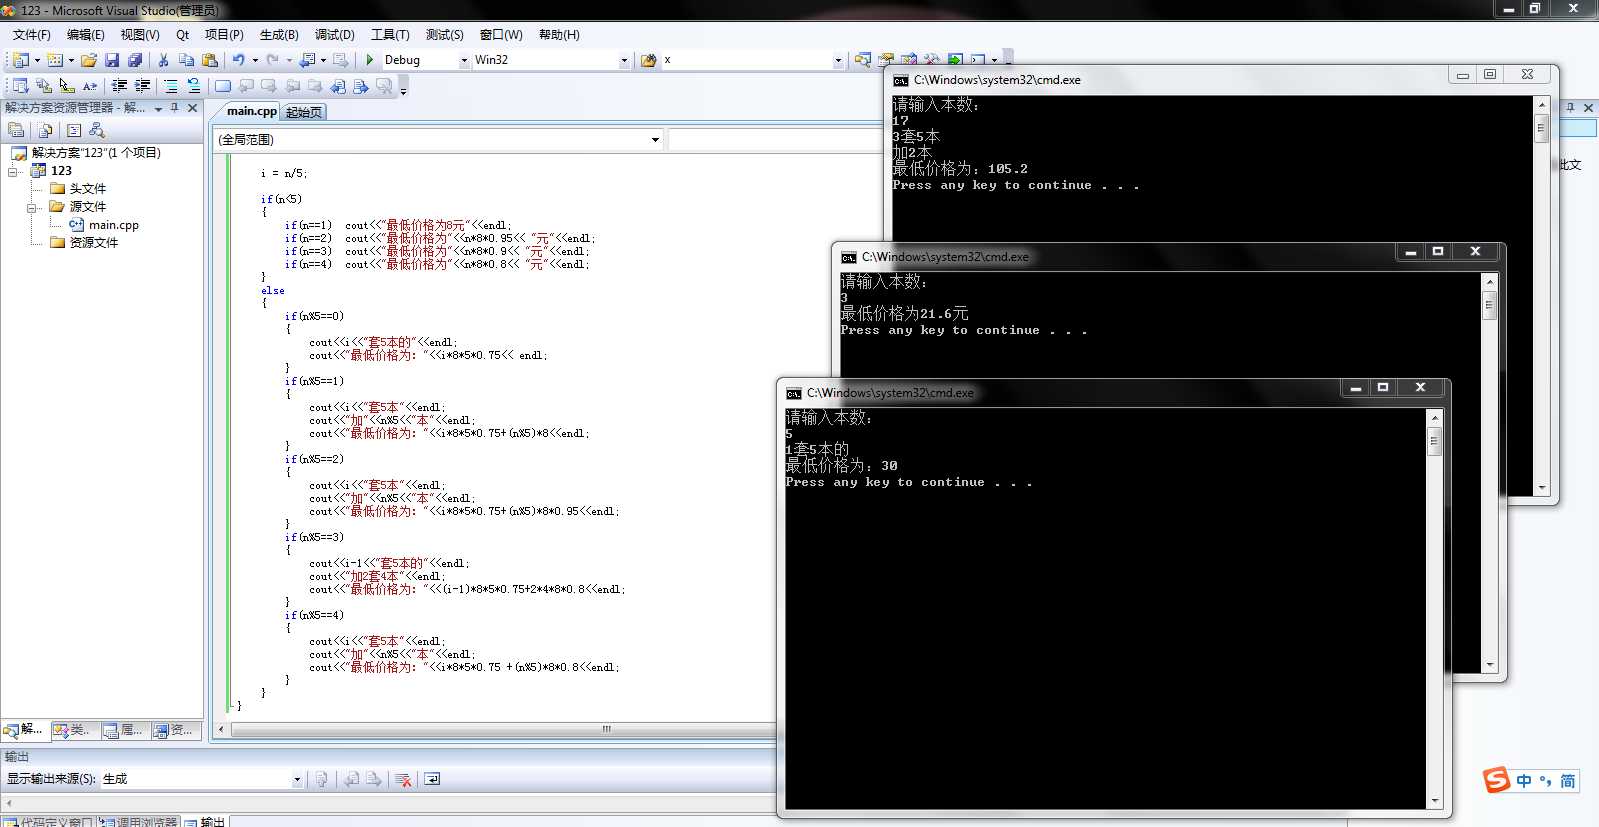Click the Cut scissors icon
Screen dimensions: 1599x827
[163, 60]
